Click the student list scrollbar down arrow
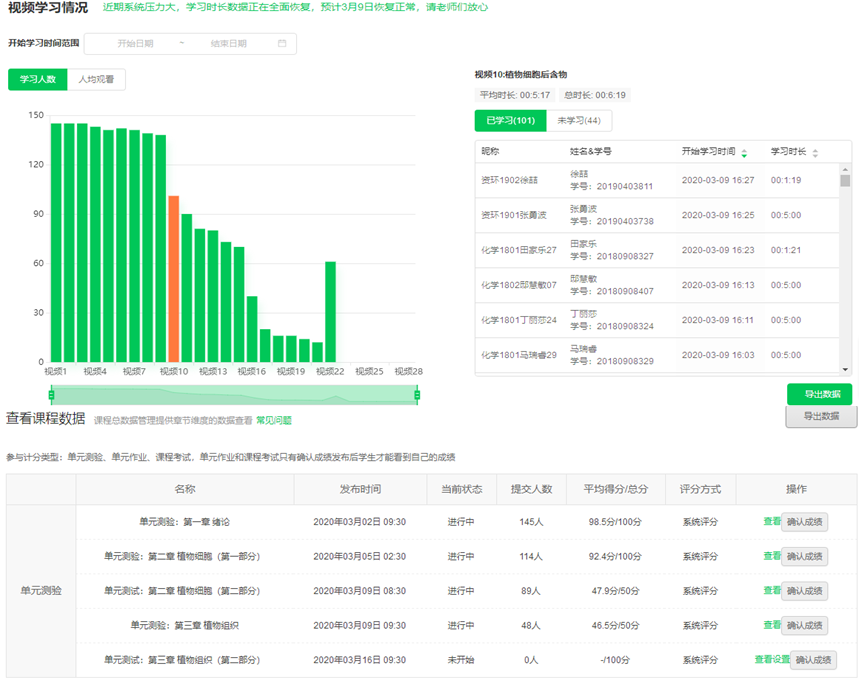The height and width of the screenshot is (680, 859). (845, 370)
